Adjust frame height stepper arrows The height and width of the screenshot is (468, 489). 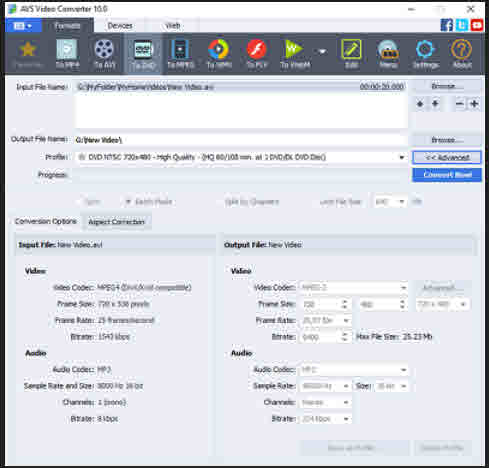402,304
